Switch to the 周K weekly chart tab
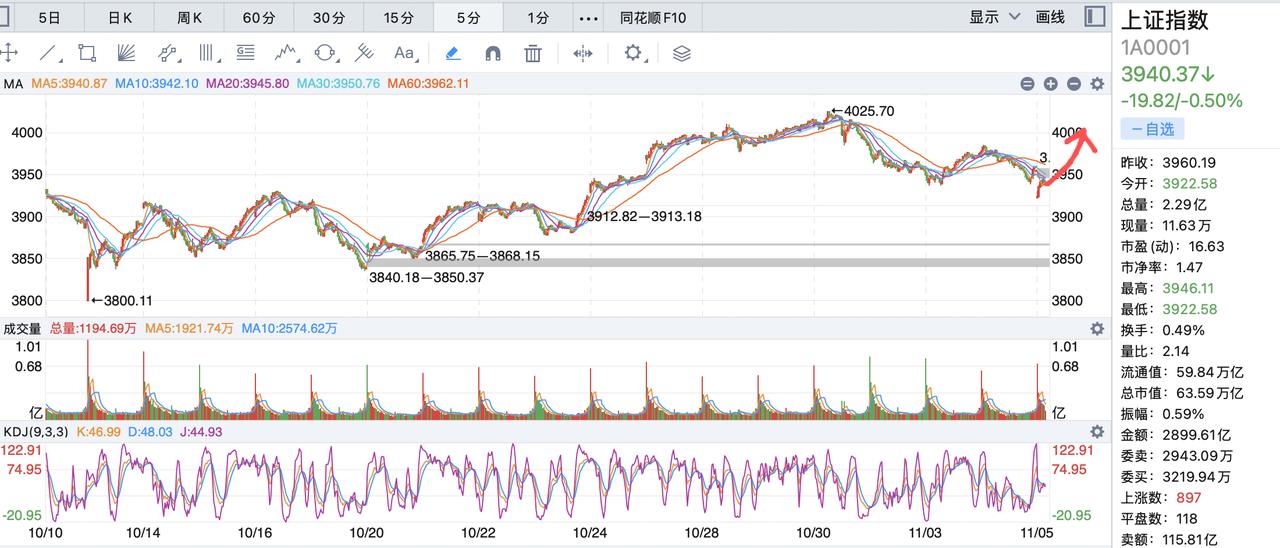 pos(189,18)
